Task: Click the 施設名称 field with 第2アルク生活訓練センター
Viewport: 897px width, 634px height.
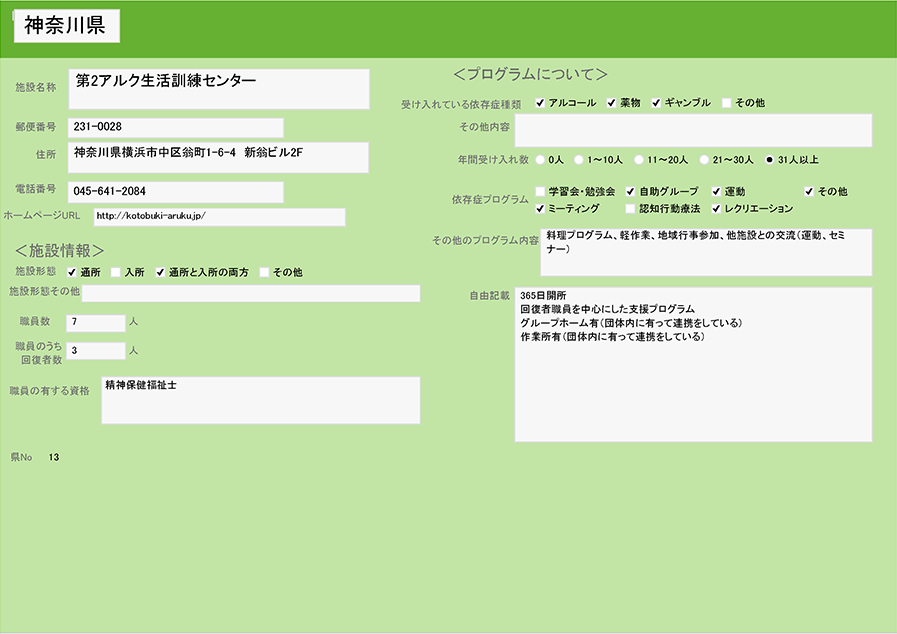Action: [x=219, y=88]
